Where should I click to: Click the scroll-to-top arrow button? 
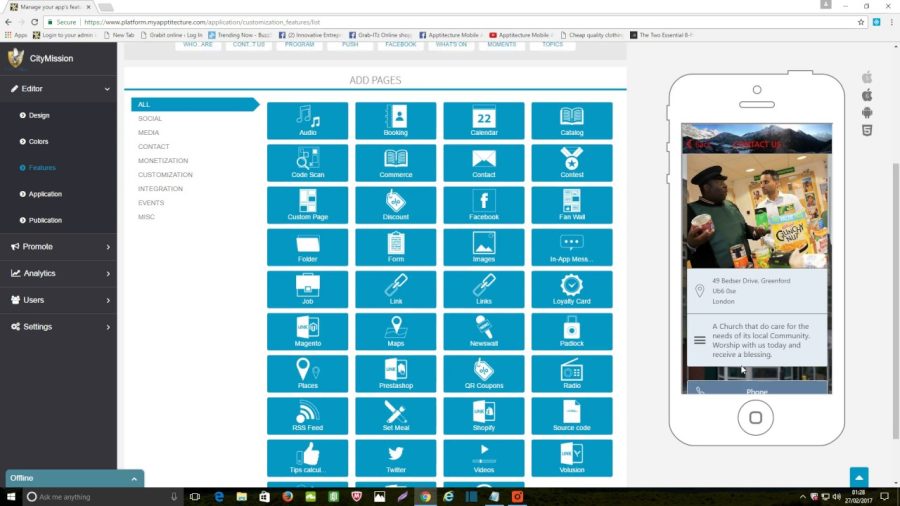(859, 477)
